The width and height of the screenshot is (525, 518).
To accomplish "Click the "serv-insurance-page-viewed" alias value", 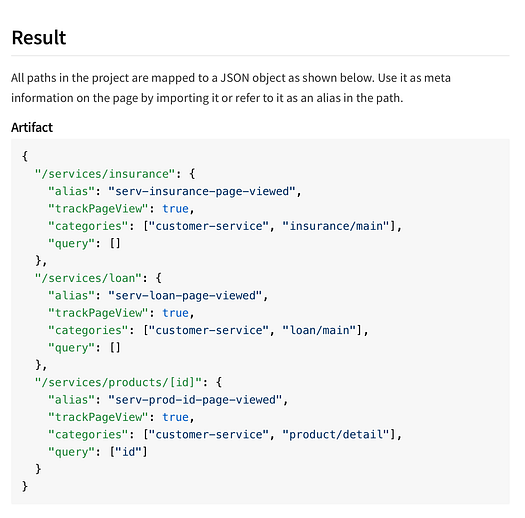I will click(202, 191).
